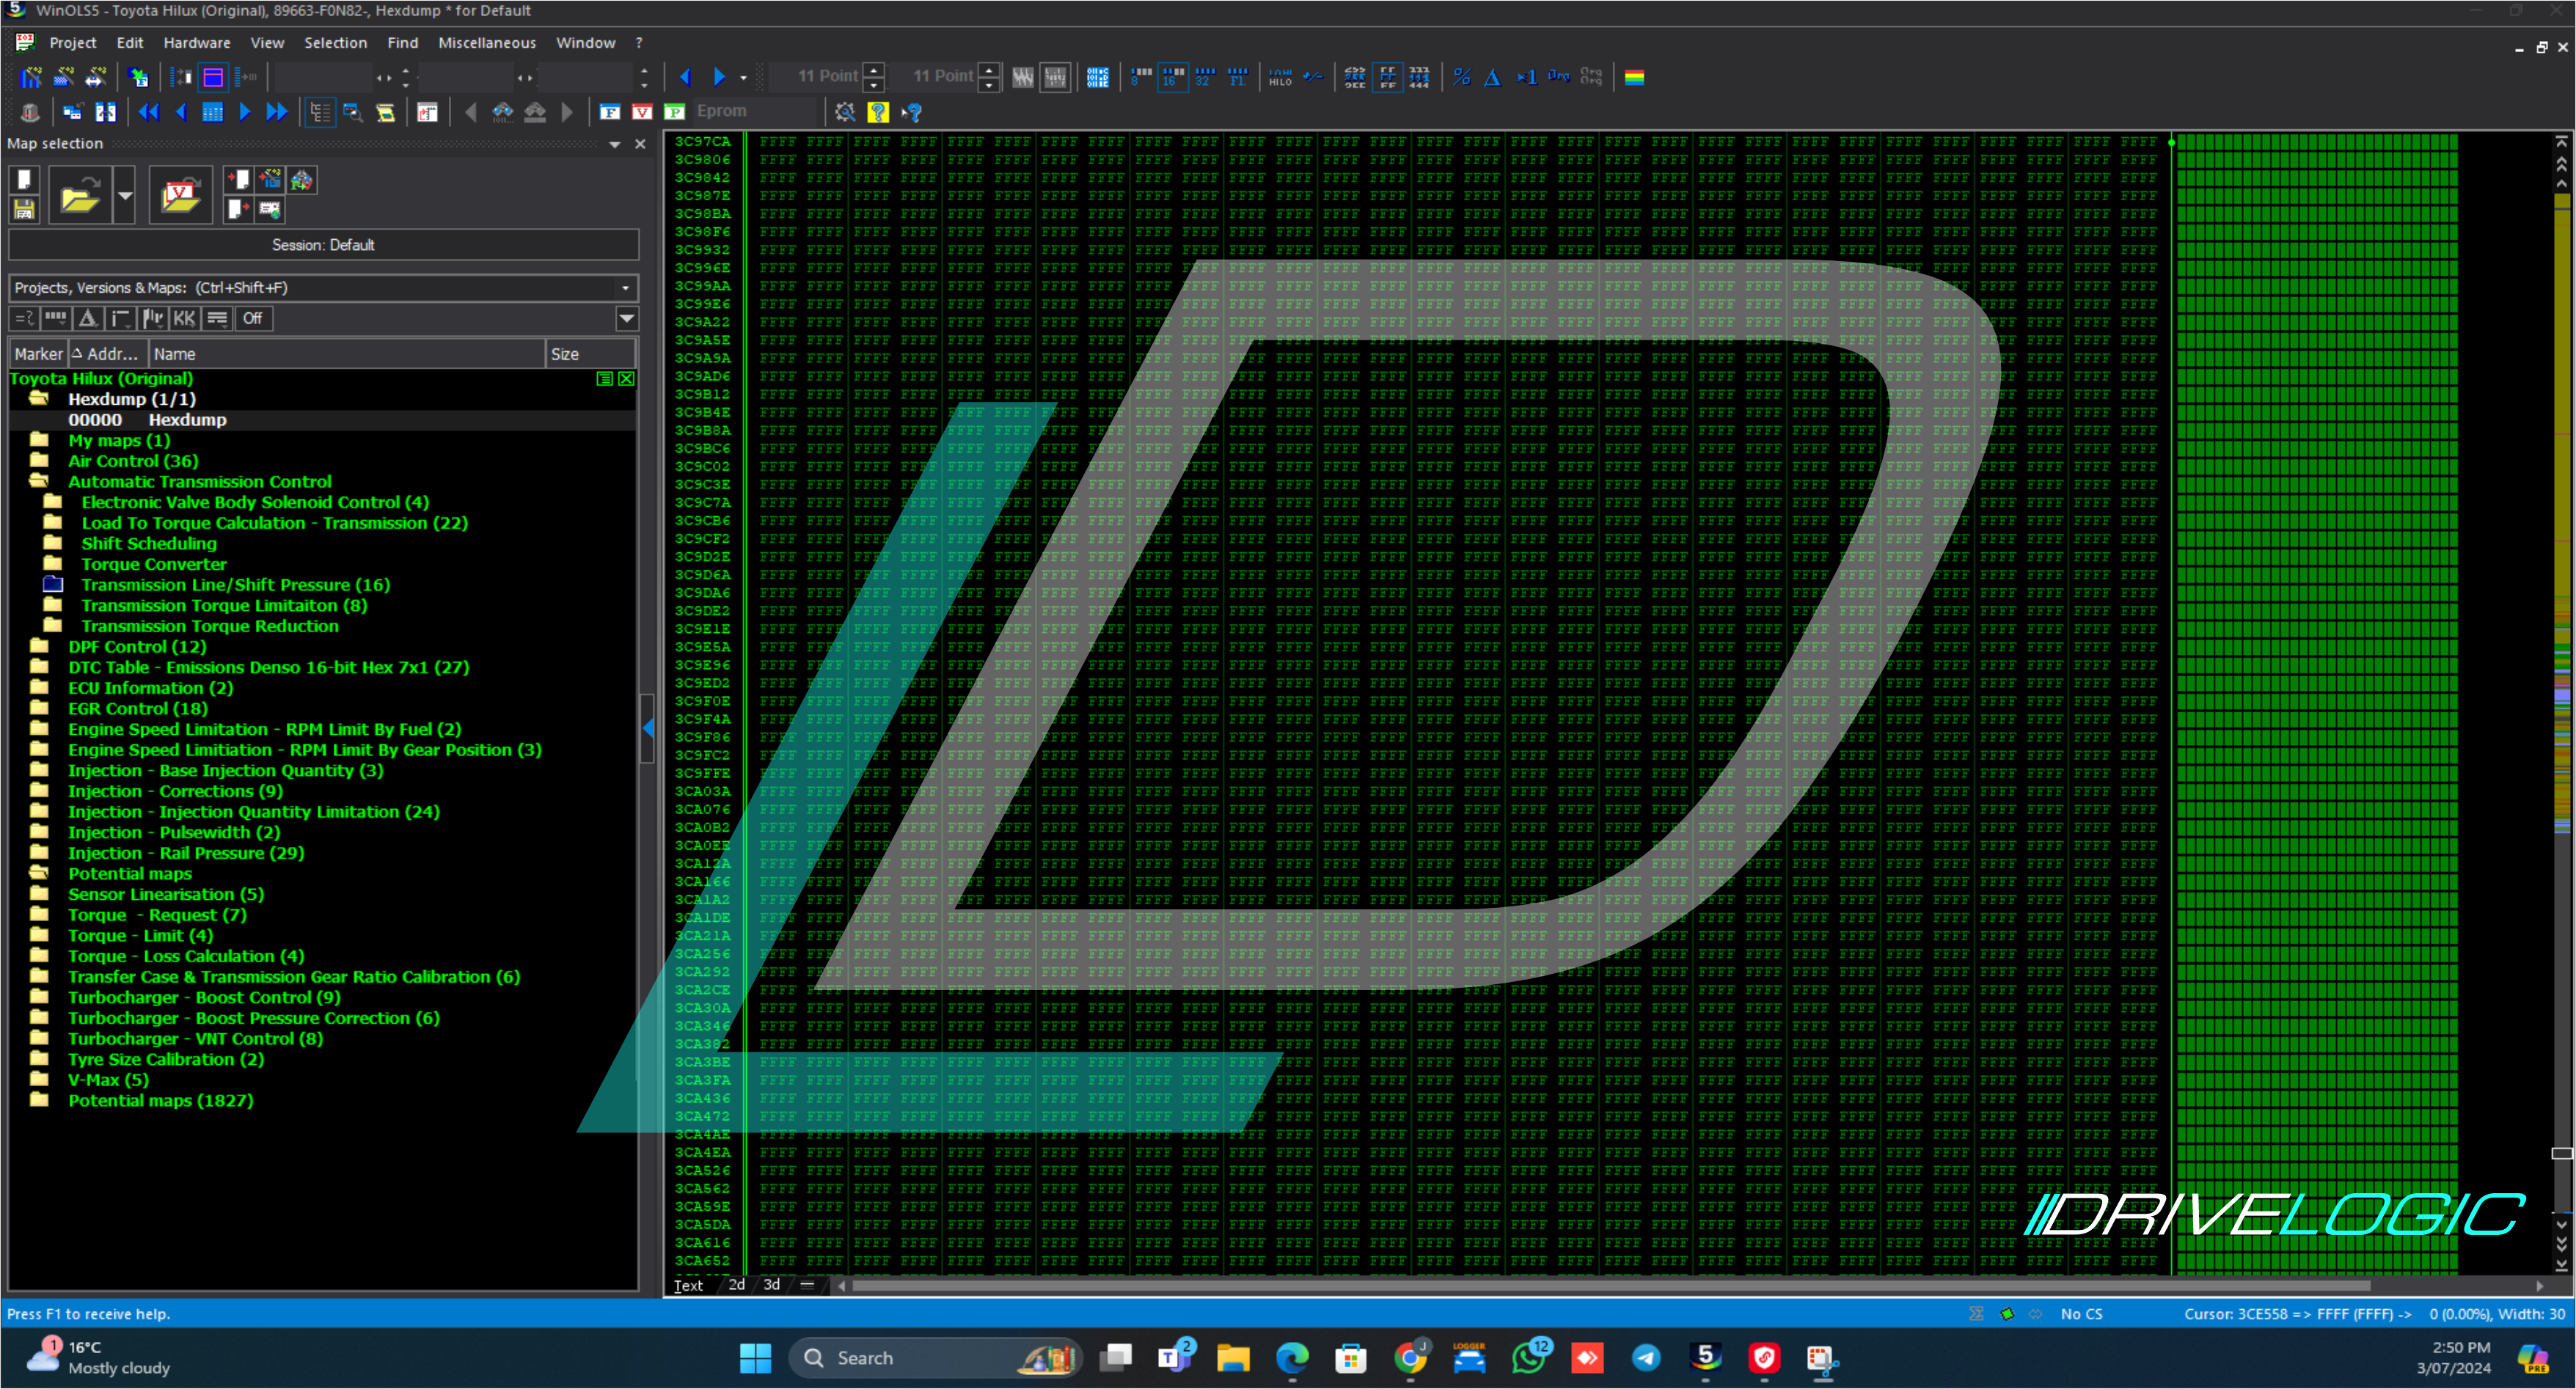Sort list by Name column header
Screen dimensions: 2576x1389
click(x=347, y=354)
